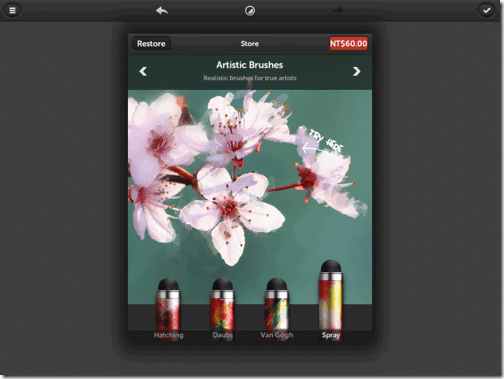Click the flower preview canvas
The image size is (504, 379).
(x=250, y=197)
